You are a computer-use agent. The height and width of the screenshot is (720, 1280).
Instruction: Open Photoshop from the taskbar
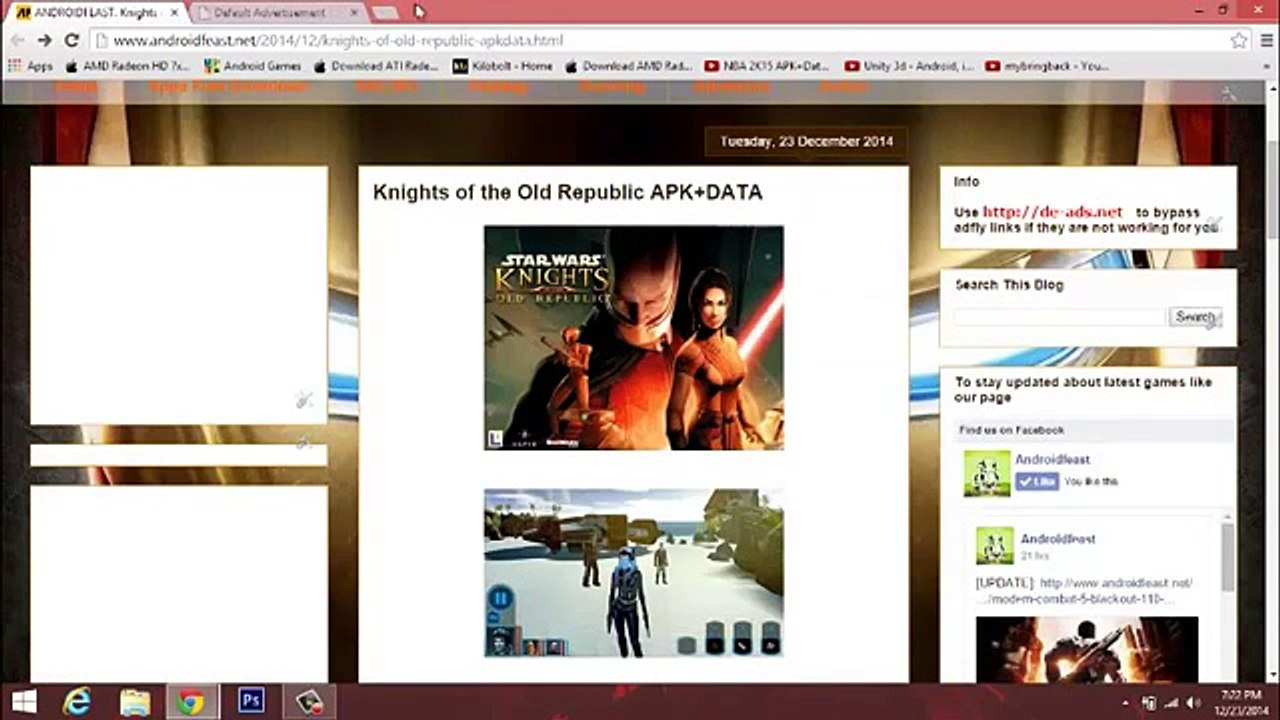pyautogui.click(x=251, y=702)
